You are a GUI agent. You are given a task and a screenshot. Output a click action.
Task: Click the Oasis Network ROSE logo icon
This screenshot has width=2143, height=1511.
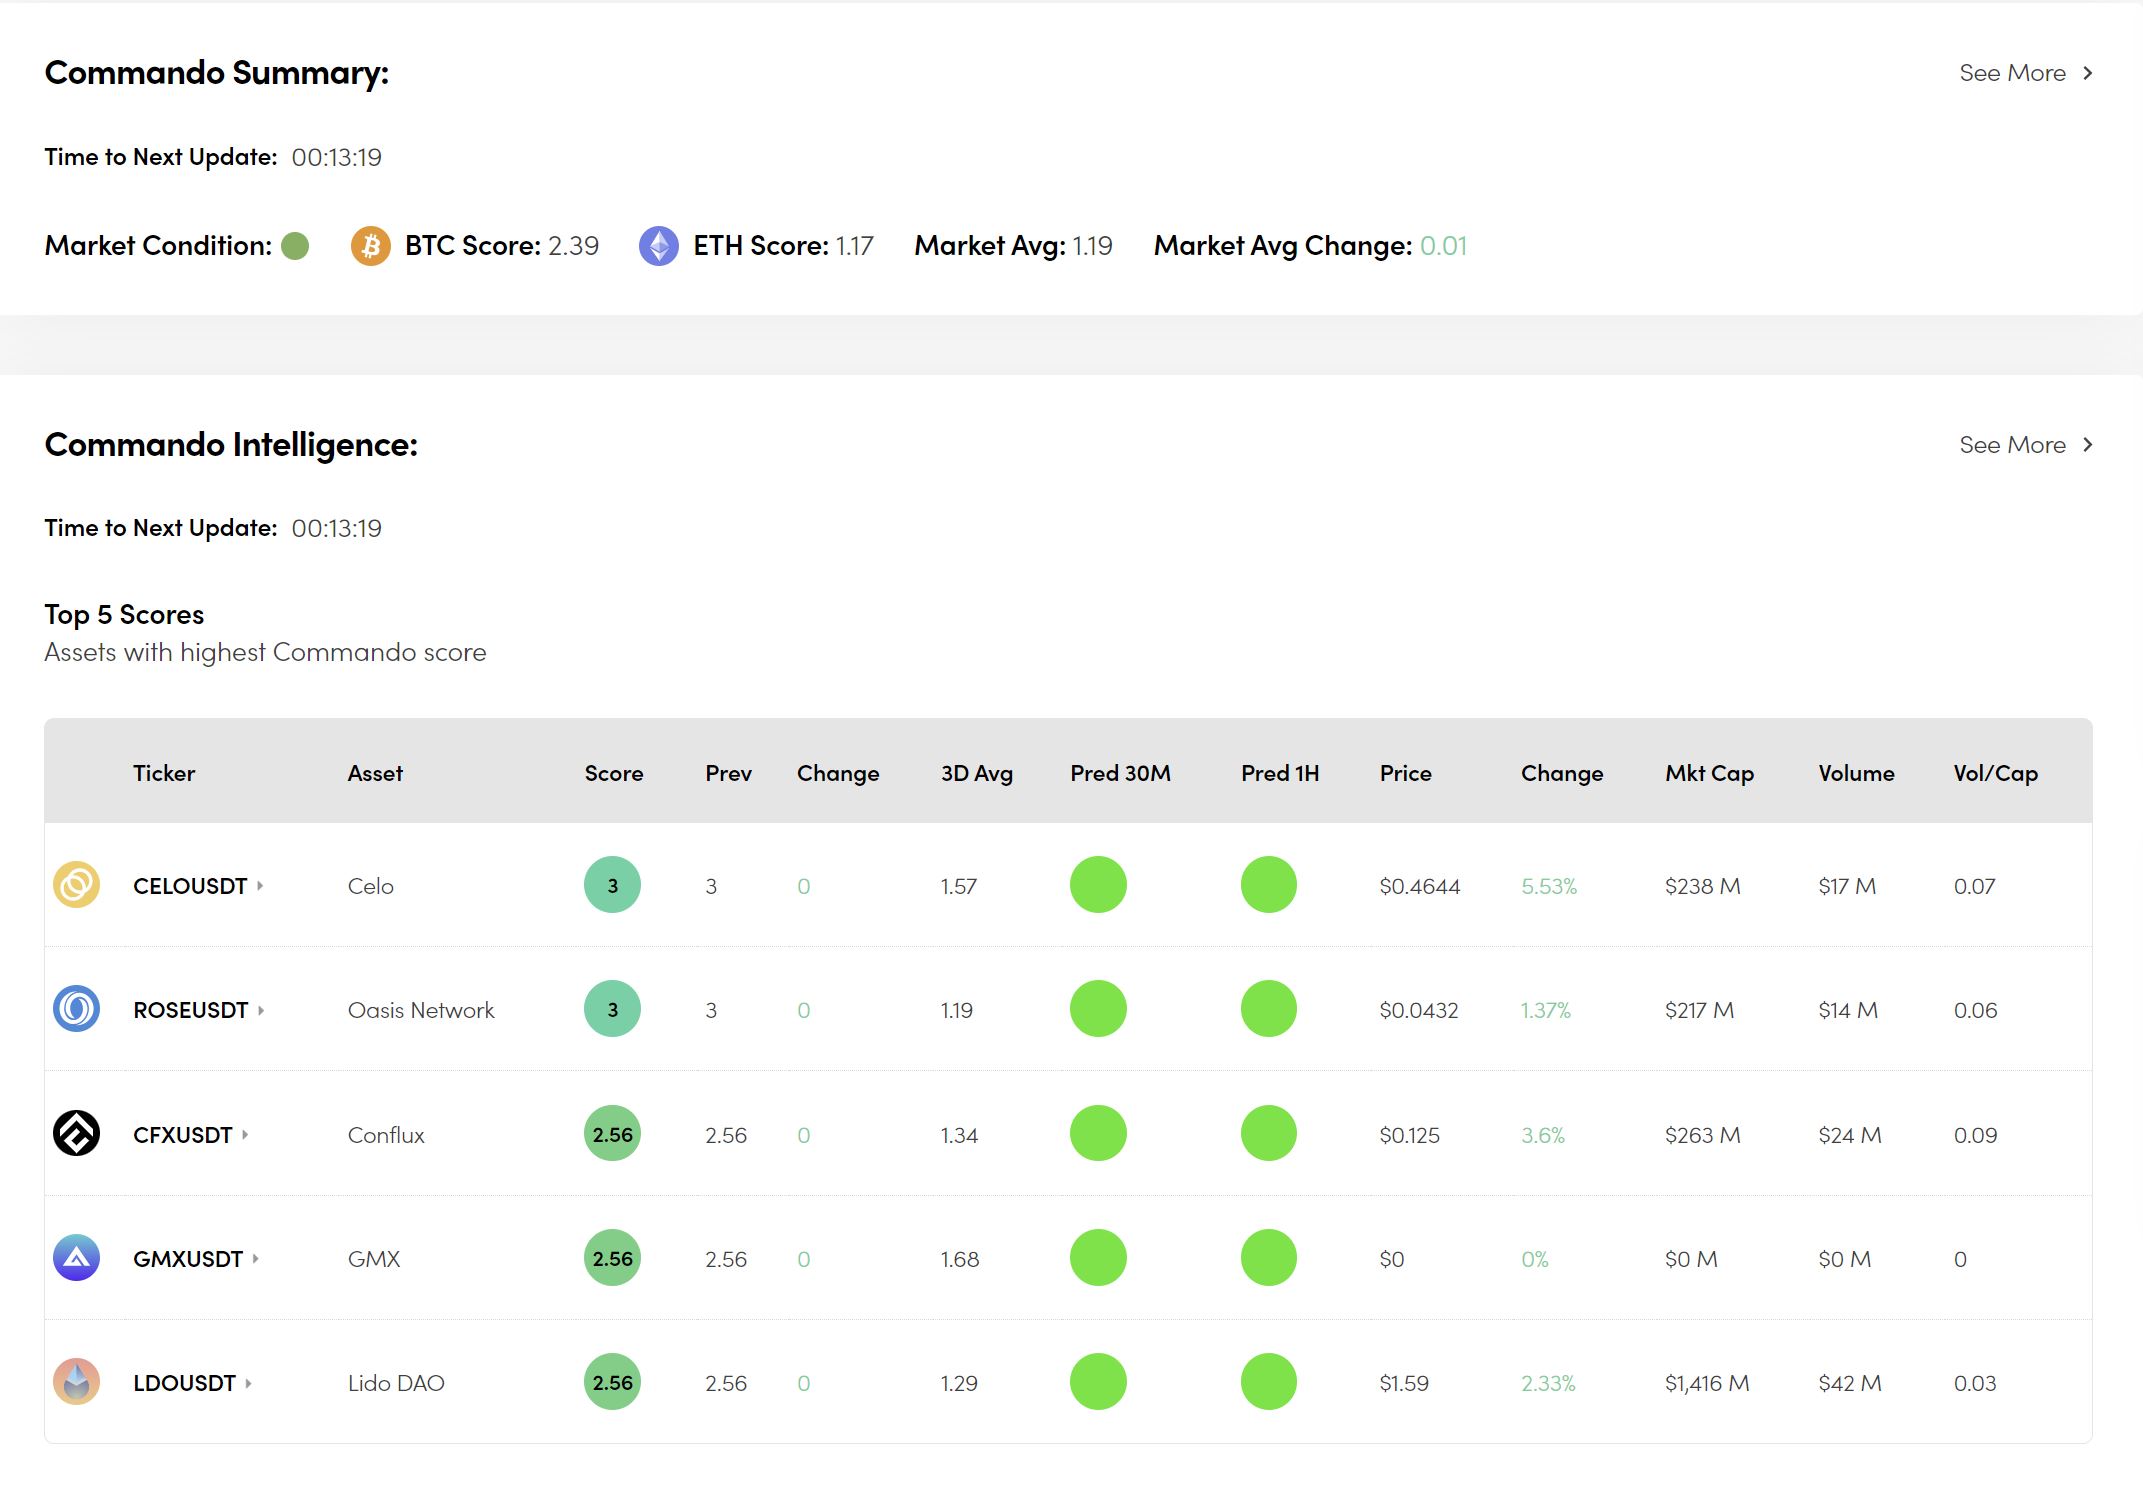(76, 1009)
